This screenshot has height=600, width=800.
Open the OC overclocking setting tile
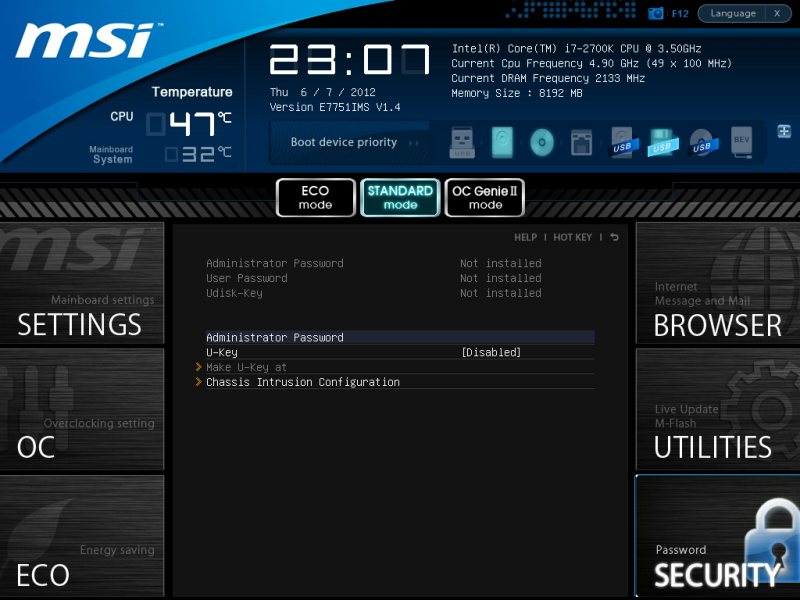(x=82, y=409)
